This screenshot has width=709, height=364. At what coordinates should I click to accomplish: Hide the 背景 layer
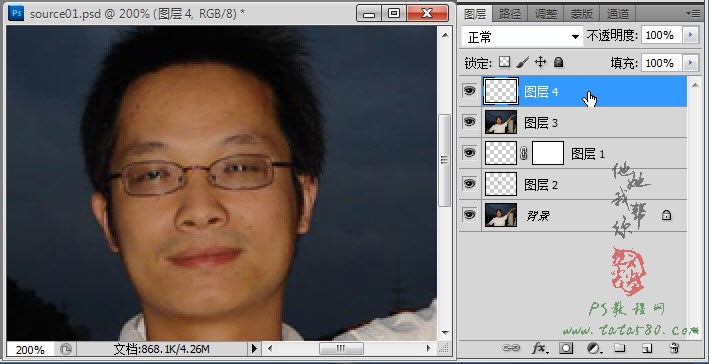click(x=469, y=214)
